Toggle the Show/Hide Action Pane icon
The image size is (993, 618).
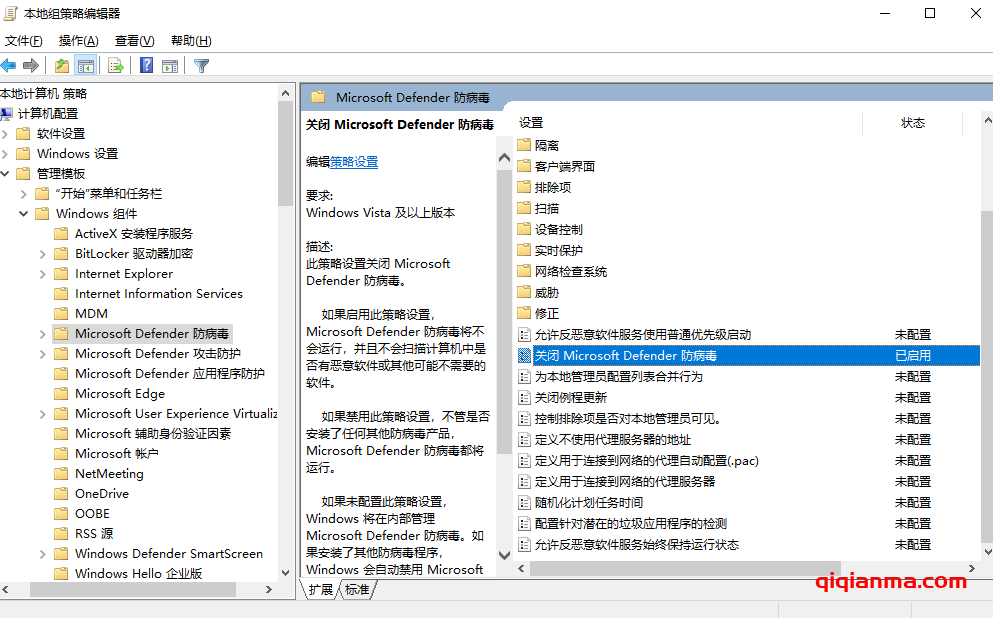tap(170, 66)
